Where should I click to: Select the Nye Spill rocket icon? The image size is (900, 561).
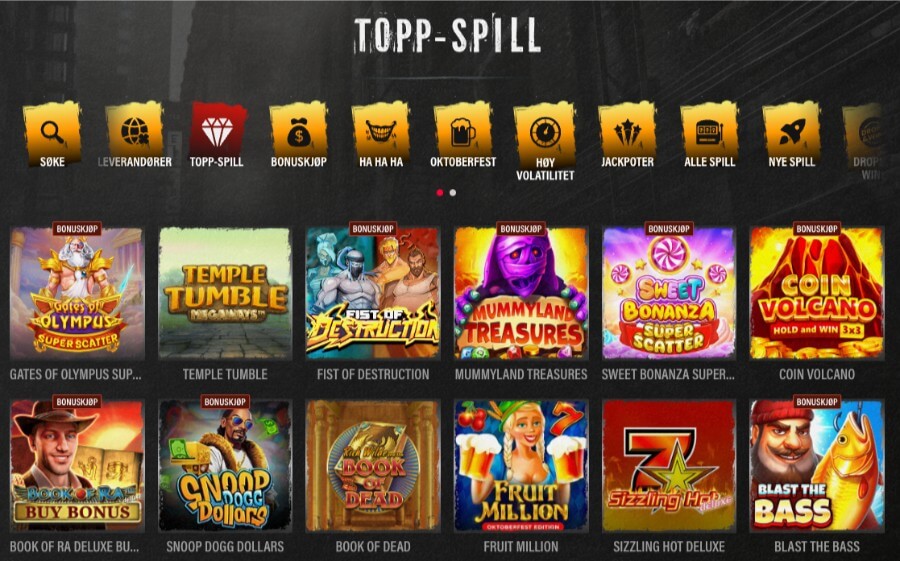tap(792, 133)
